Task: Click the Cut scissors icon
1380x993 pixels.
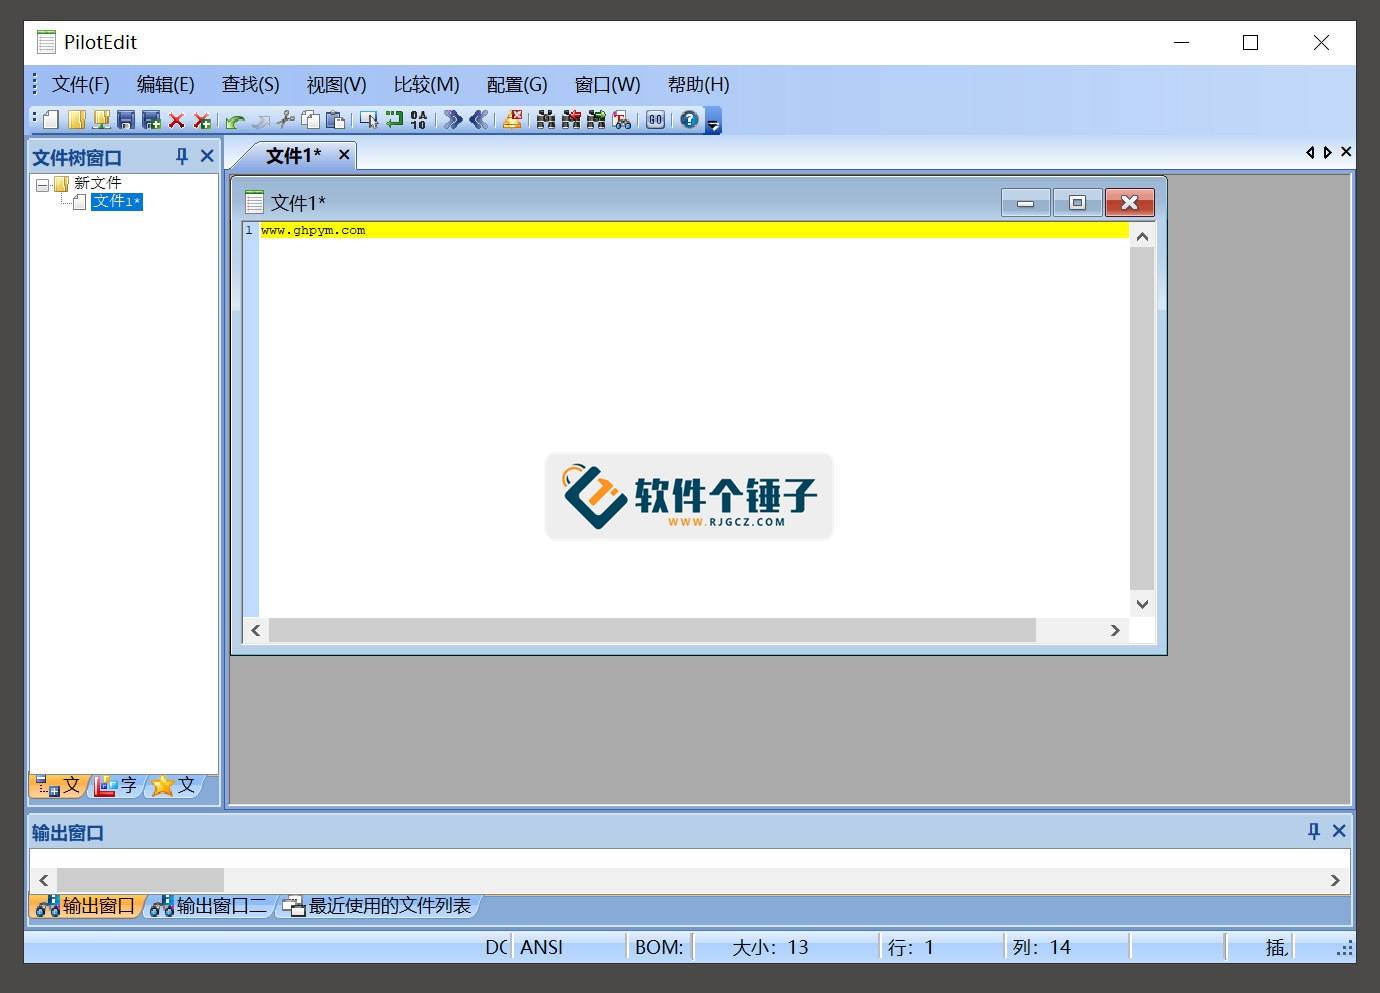Action: [286, 120]
